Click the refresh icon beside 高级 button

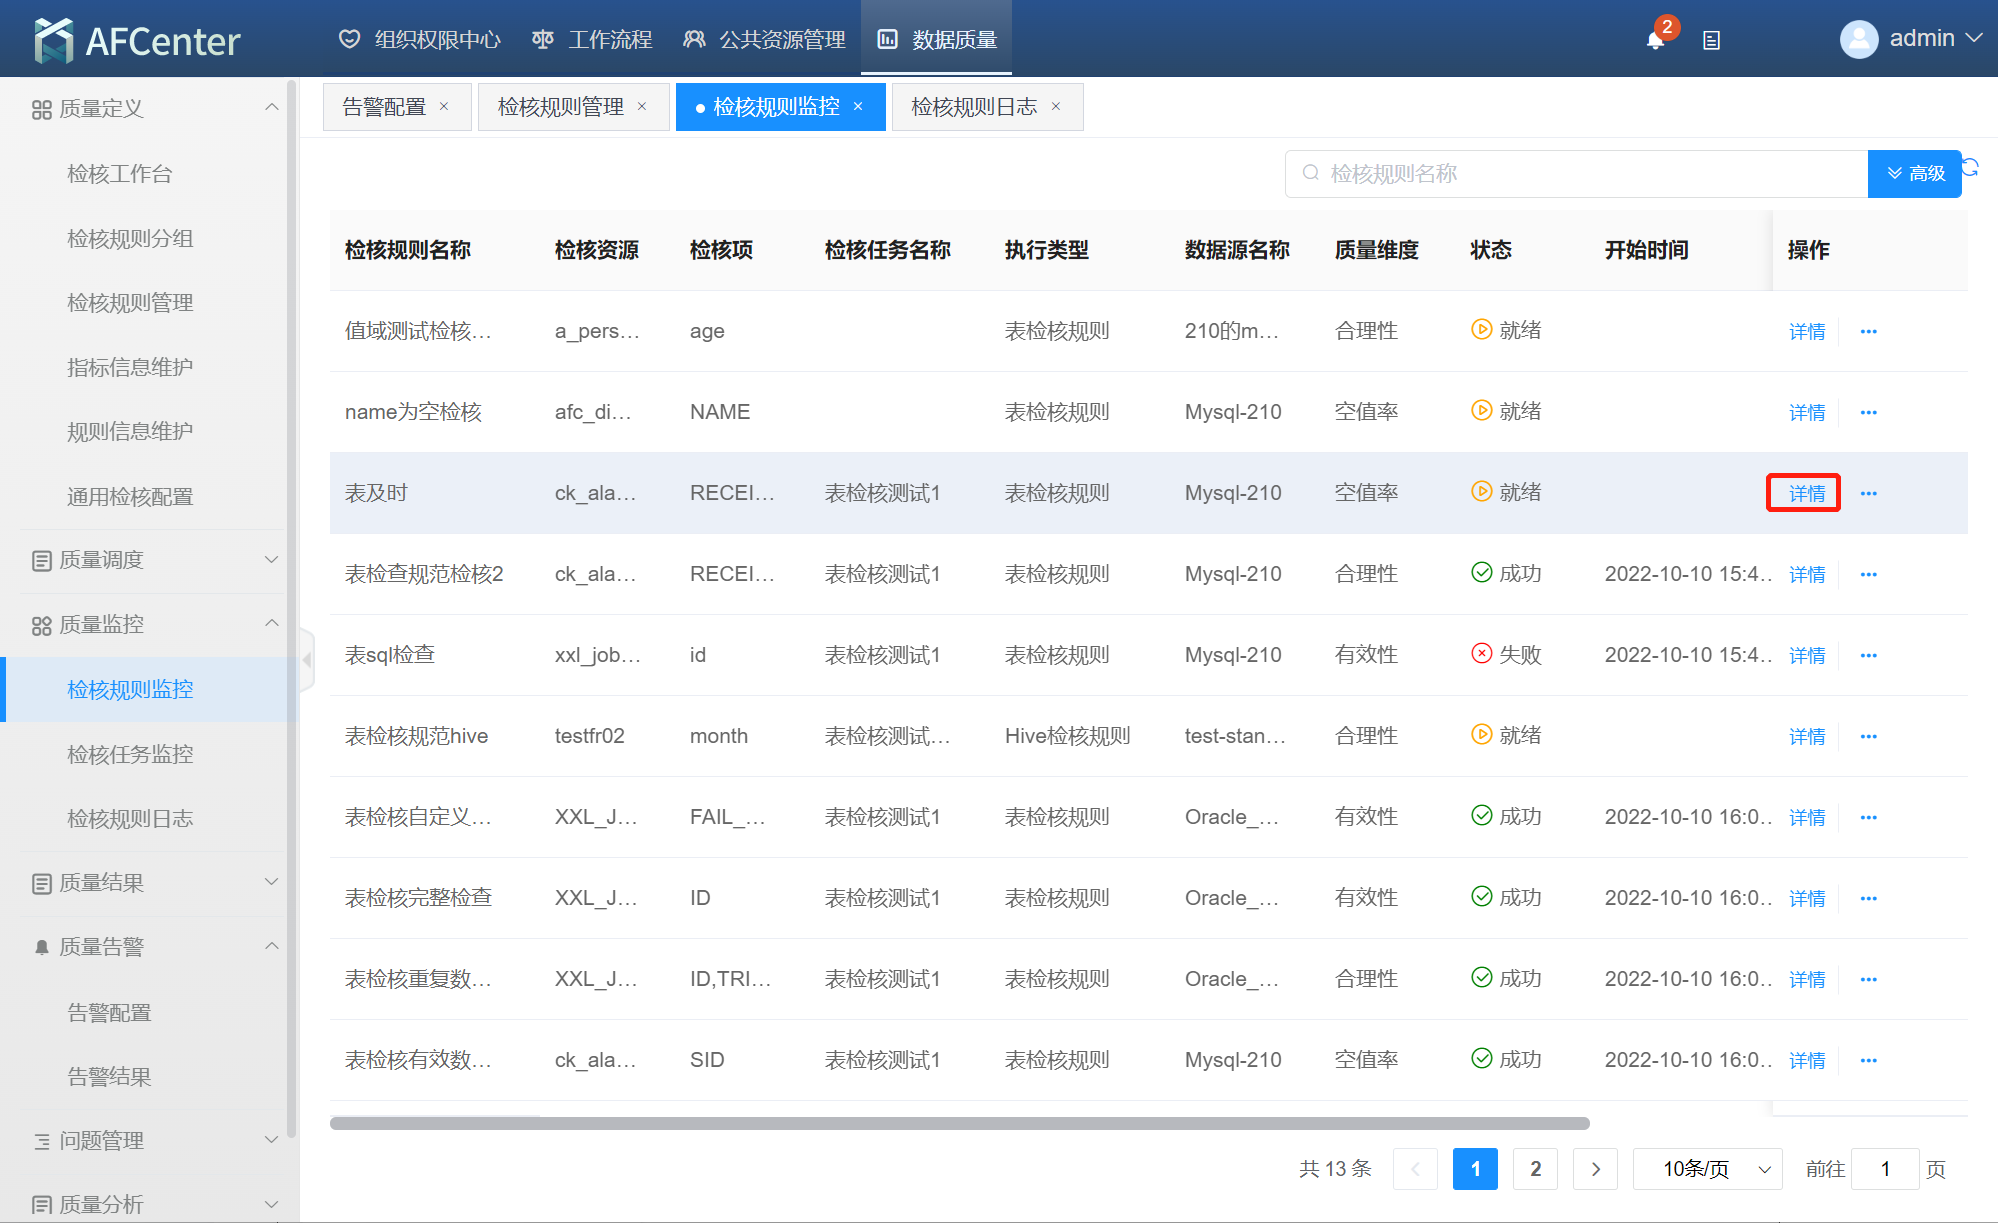pos(1970,168)
